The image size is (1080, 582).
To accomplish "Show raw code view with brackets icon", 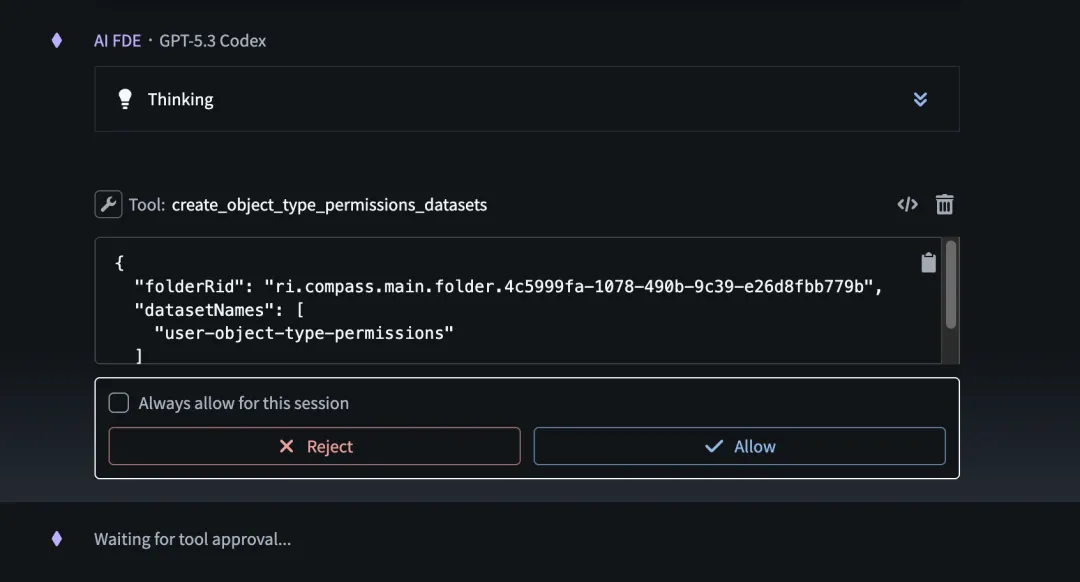I will tap(907, 205).
